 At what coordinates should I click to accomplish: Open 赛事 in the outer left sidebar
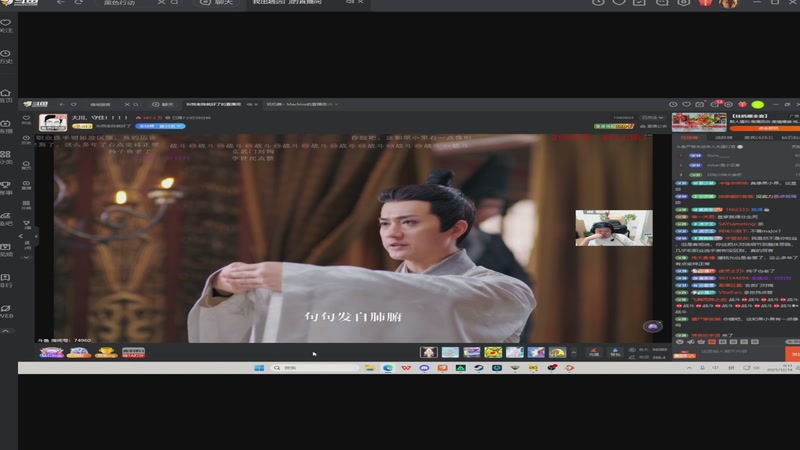click(x=6, y=188)
